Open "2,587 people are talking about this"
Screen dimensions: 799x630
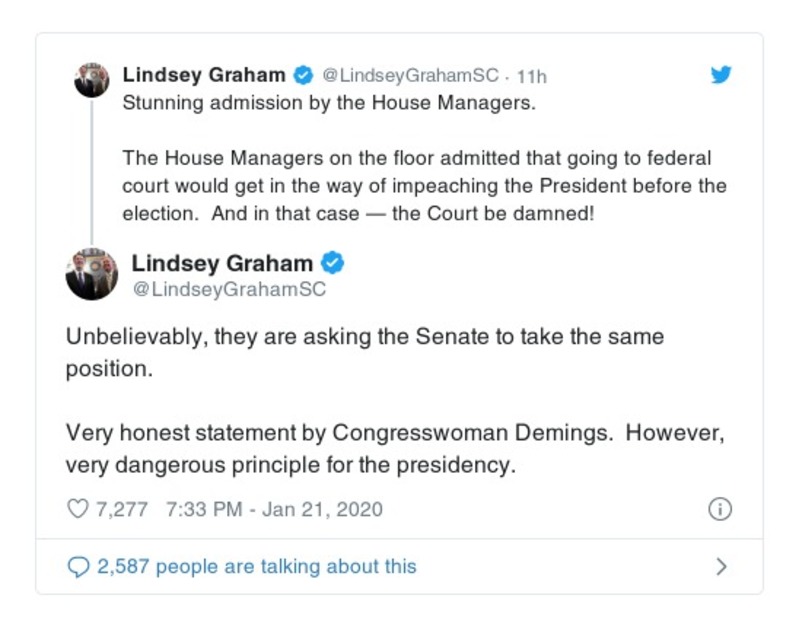click(x=256, y=567)
